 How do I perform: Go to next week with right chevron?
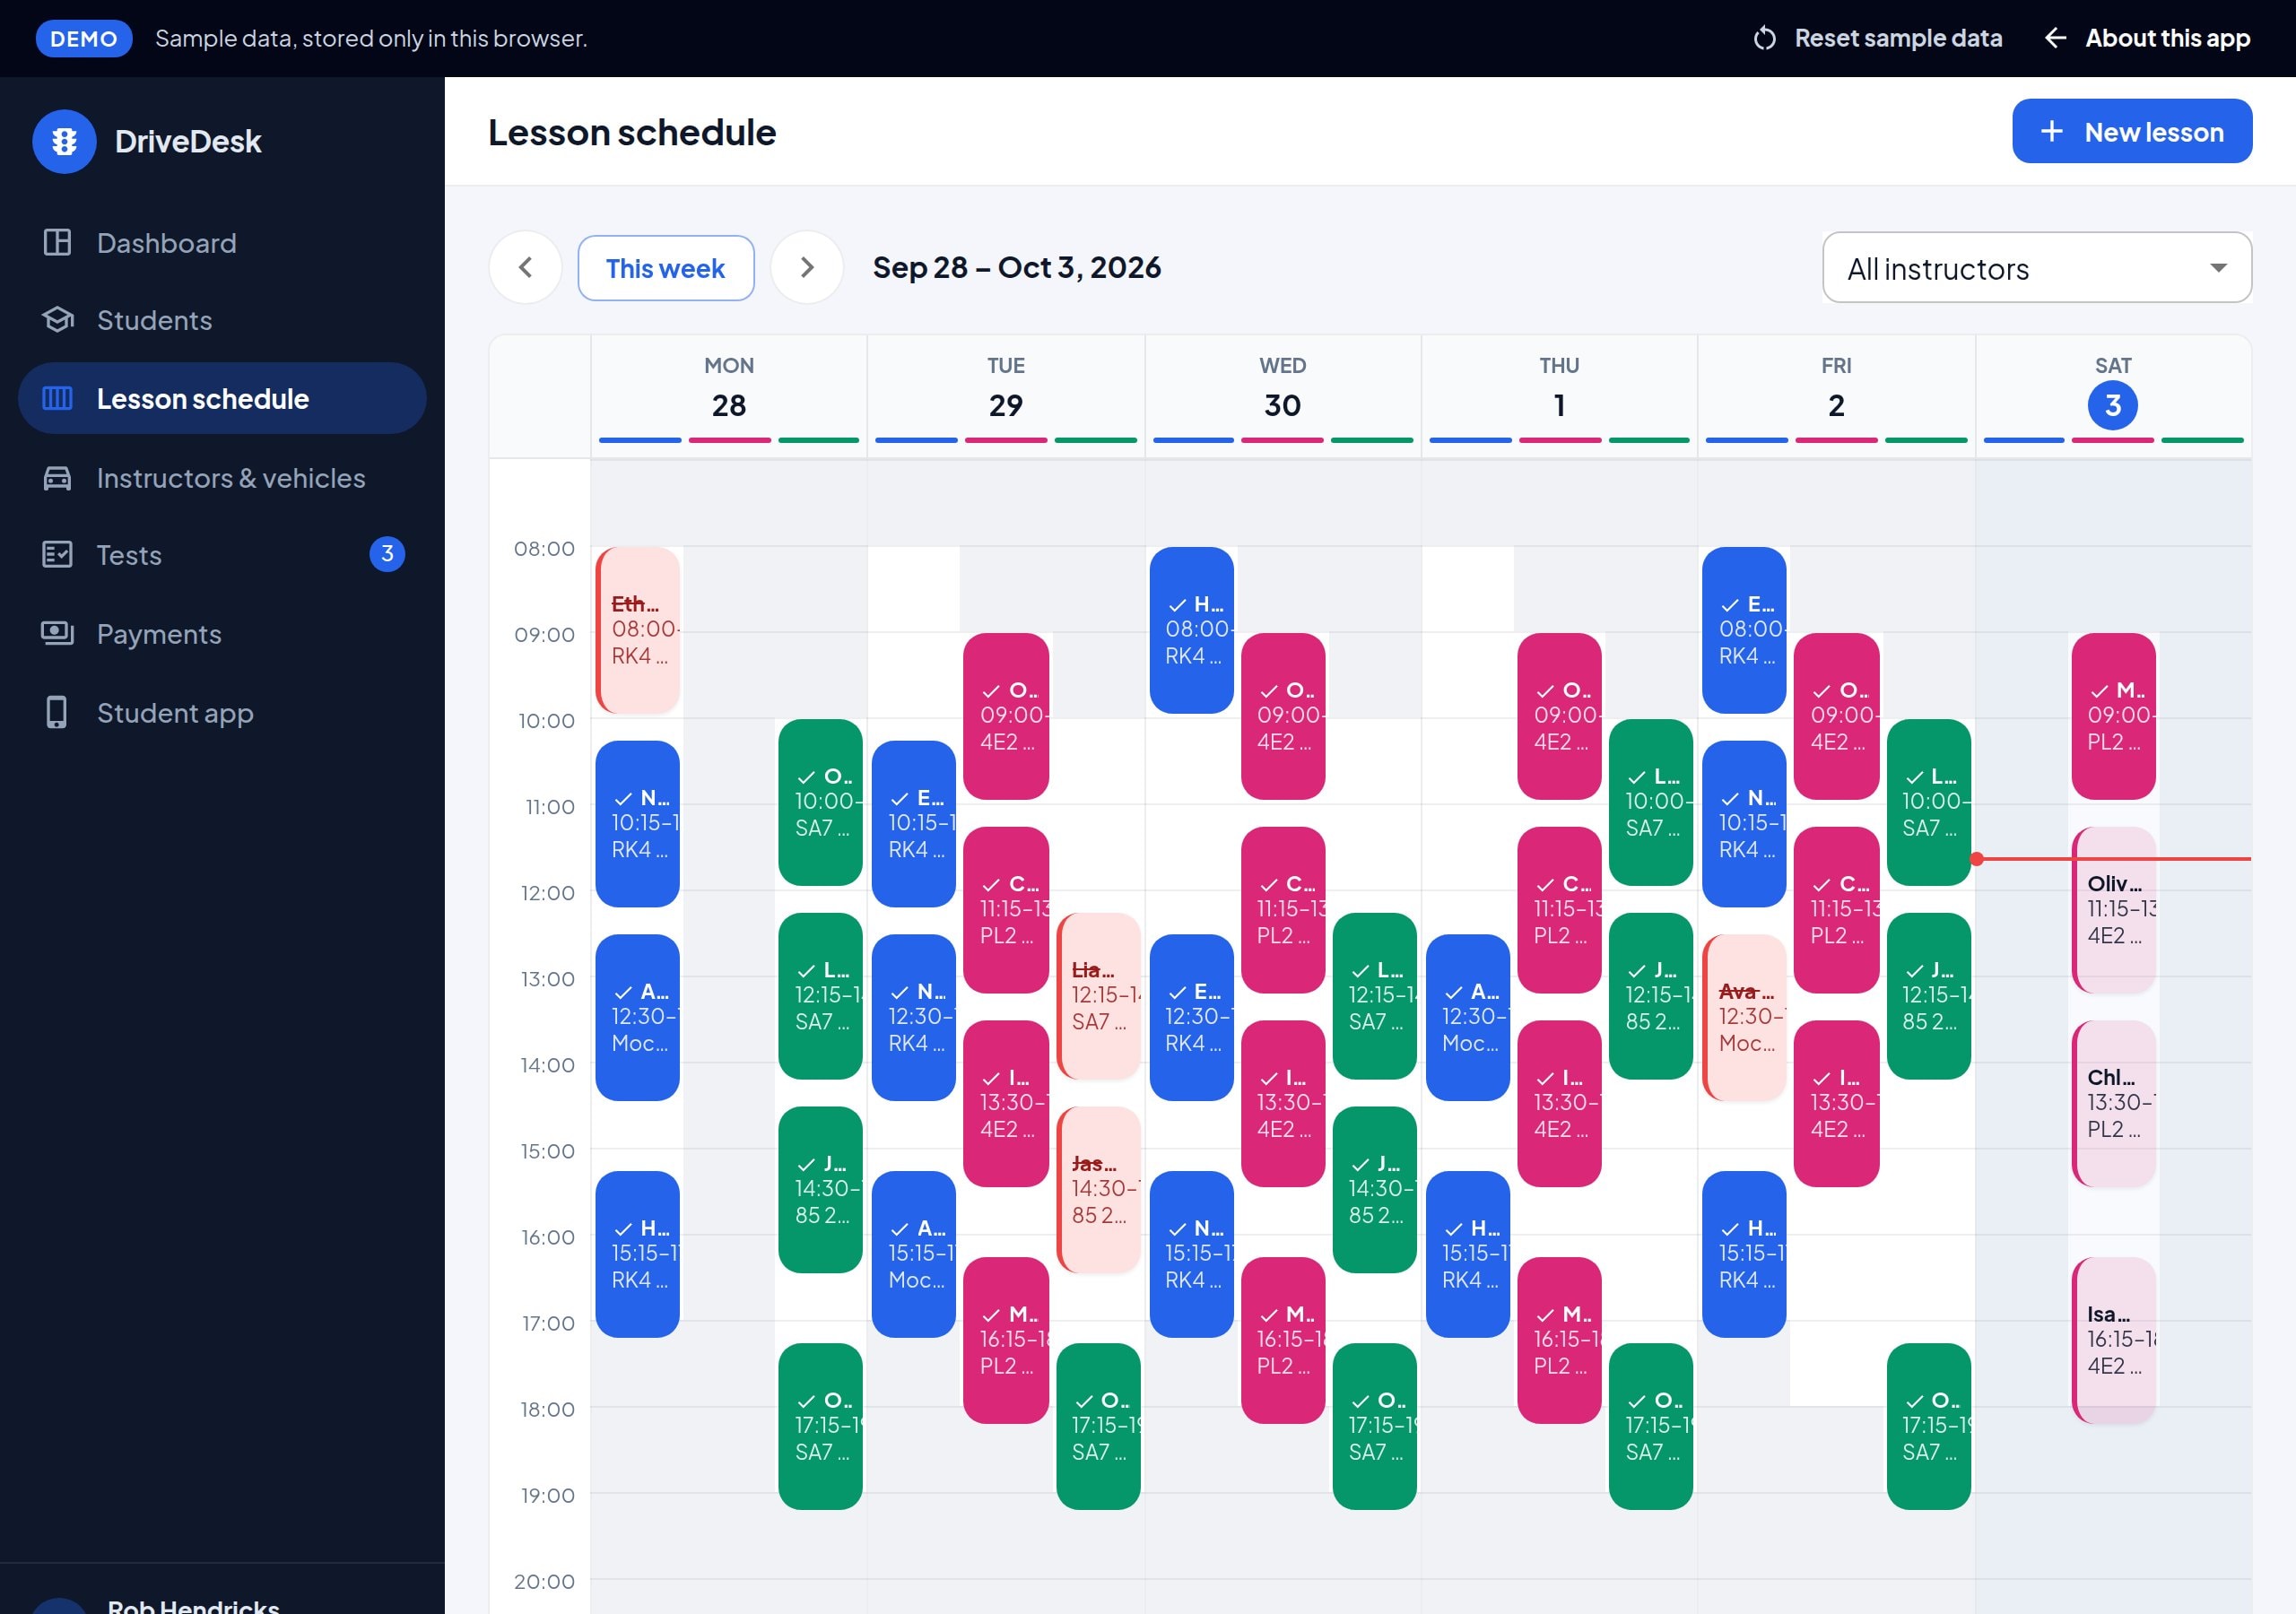pos(807,267)
